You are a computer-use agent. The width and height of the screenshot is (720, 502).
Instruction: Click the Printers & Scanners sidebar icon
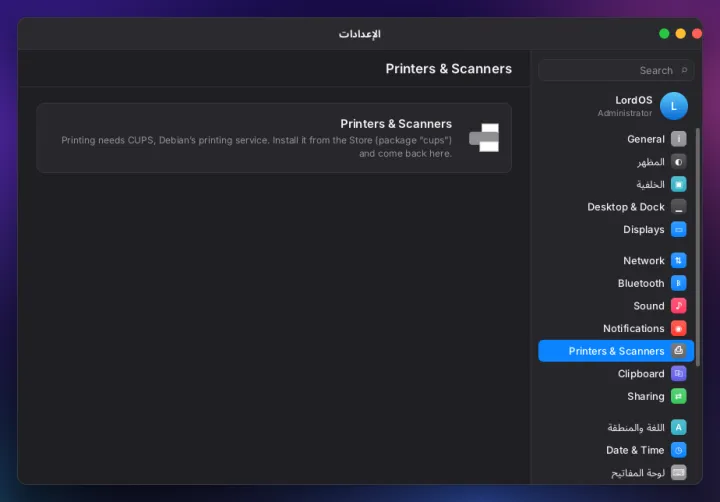point(678,351)
